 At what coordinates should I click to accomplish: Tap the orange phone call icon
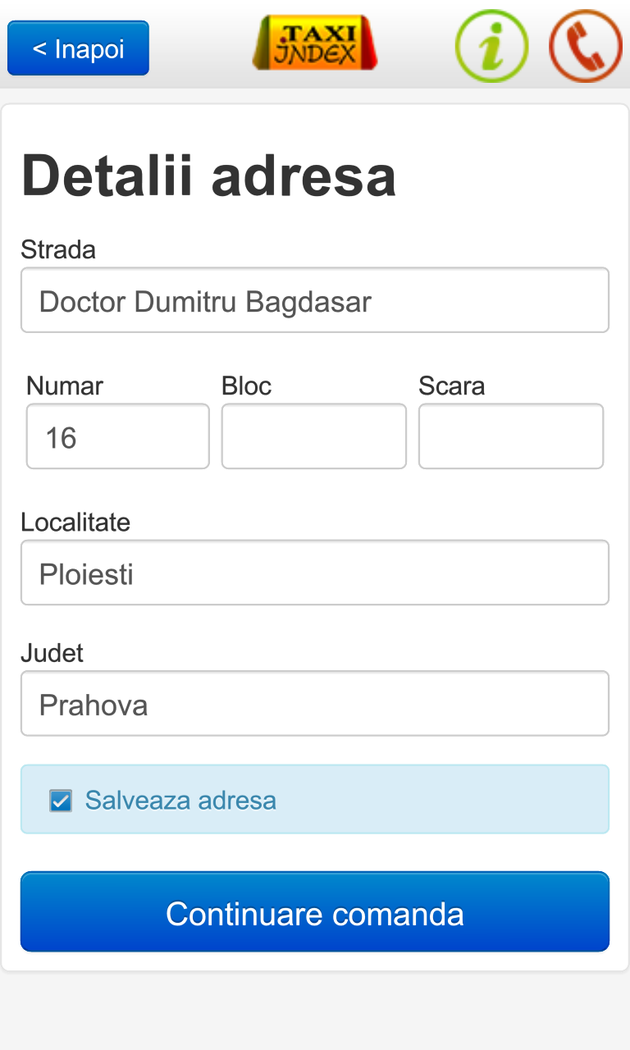click(586, 46)
